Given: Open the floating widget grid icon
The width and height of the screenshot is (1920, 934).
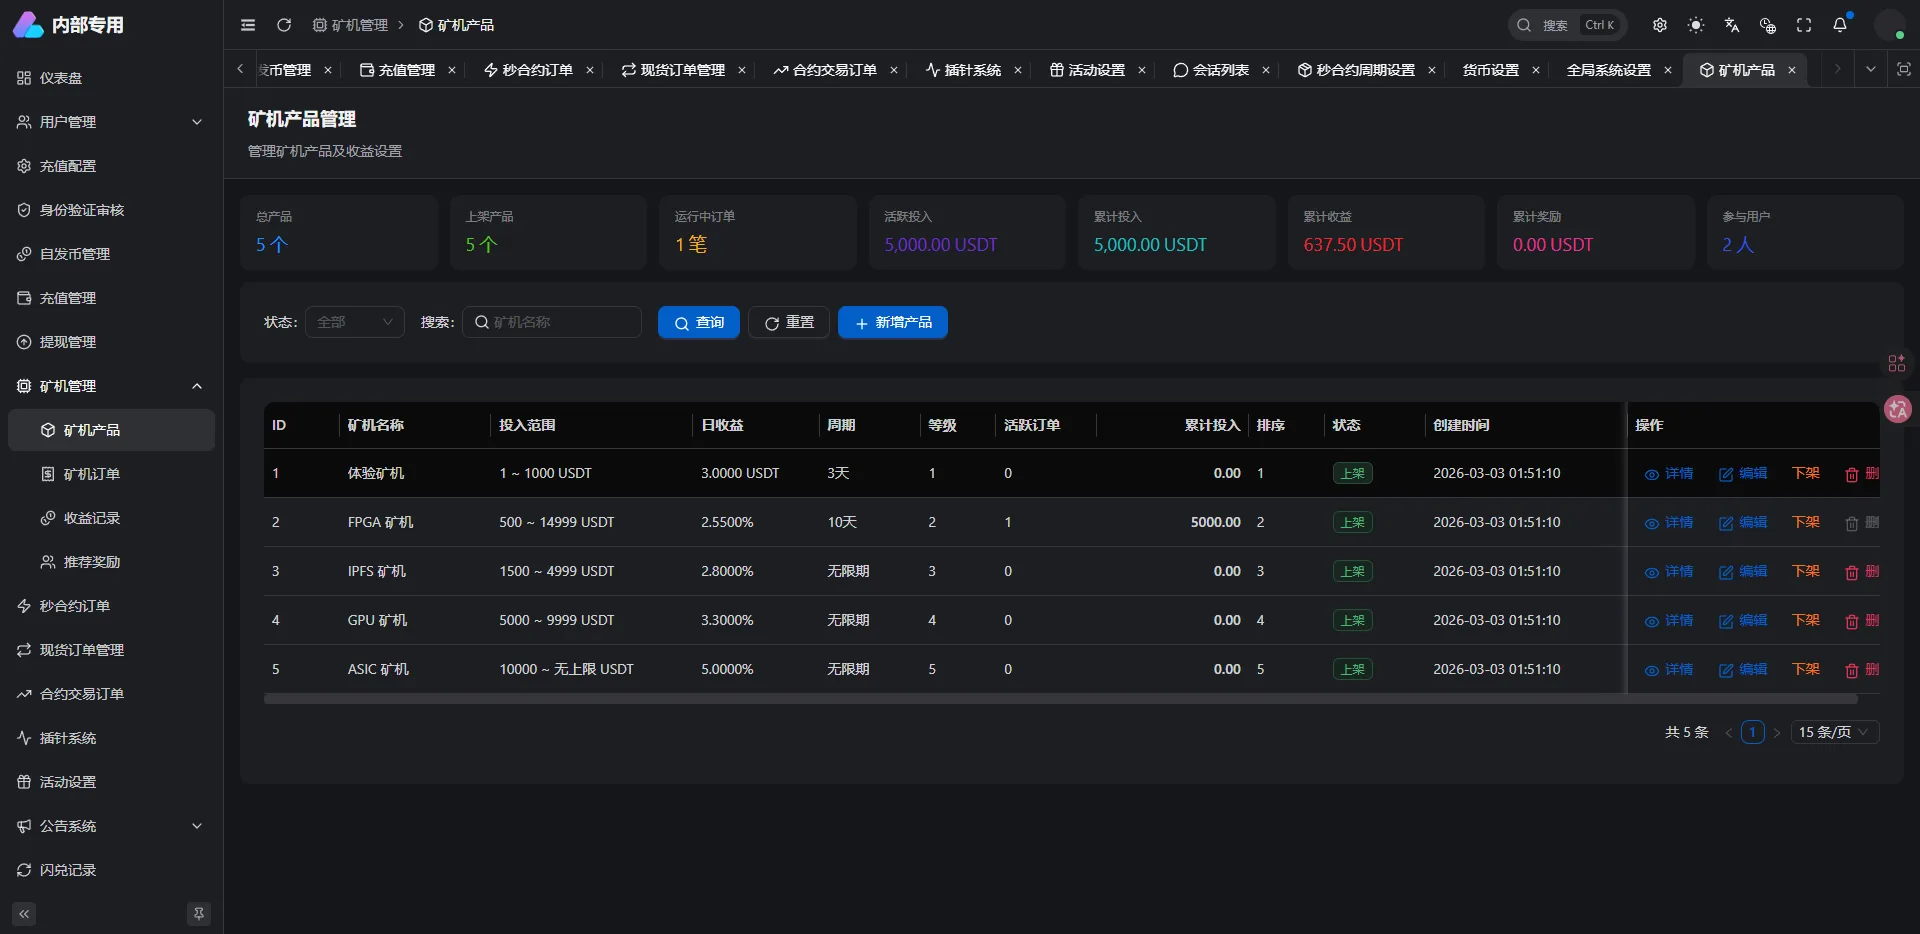Looking at the screenshot, I should click(x=1896, y=363).
